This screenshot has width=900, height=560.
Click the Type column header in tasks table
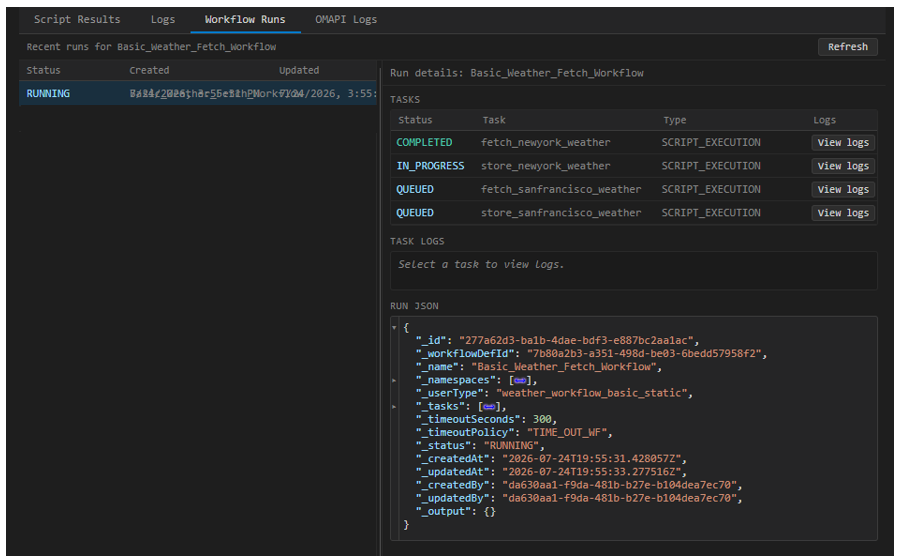tap(674, 120)
